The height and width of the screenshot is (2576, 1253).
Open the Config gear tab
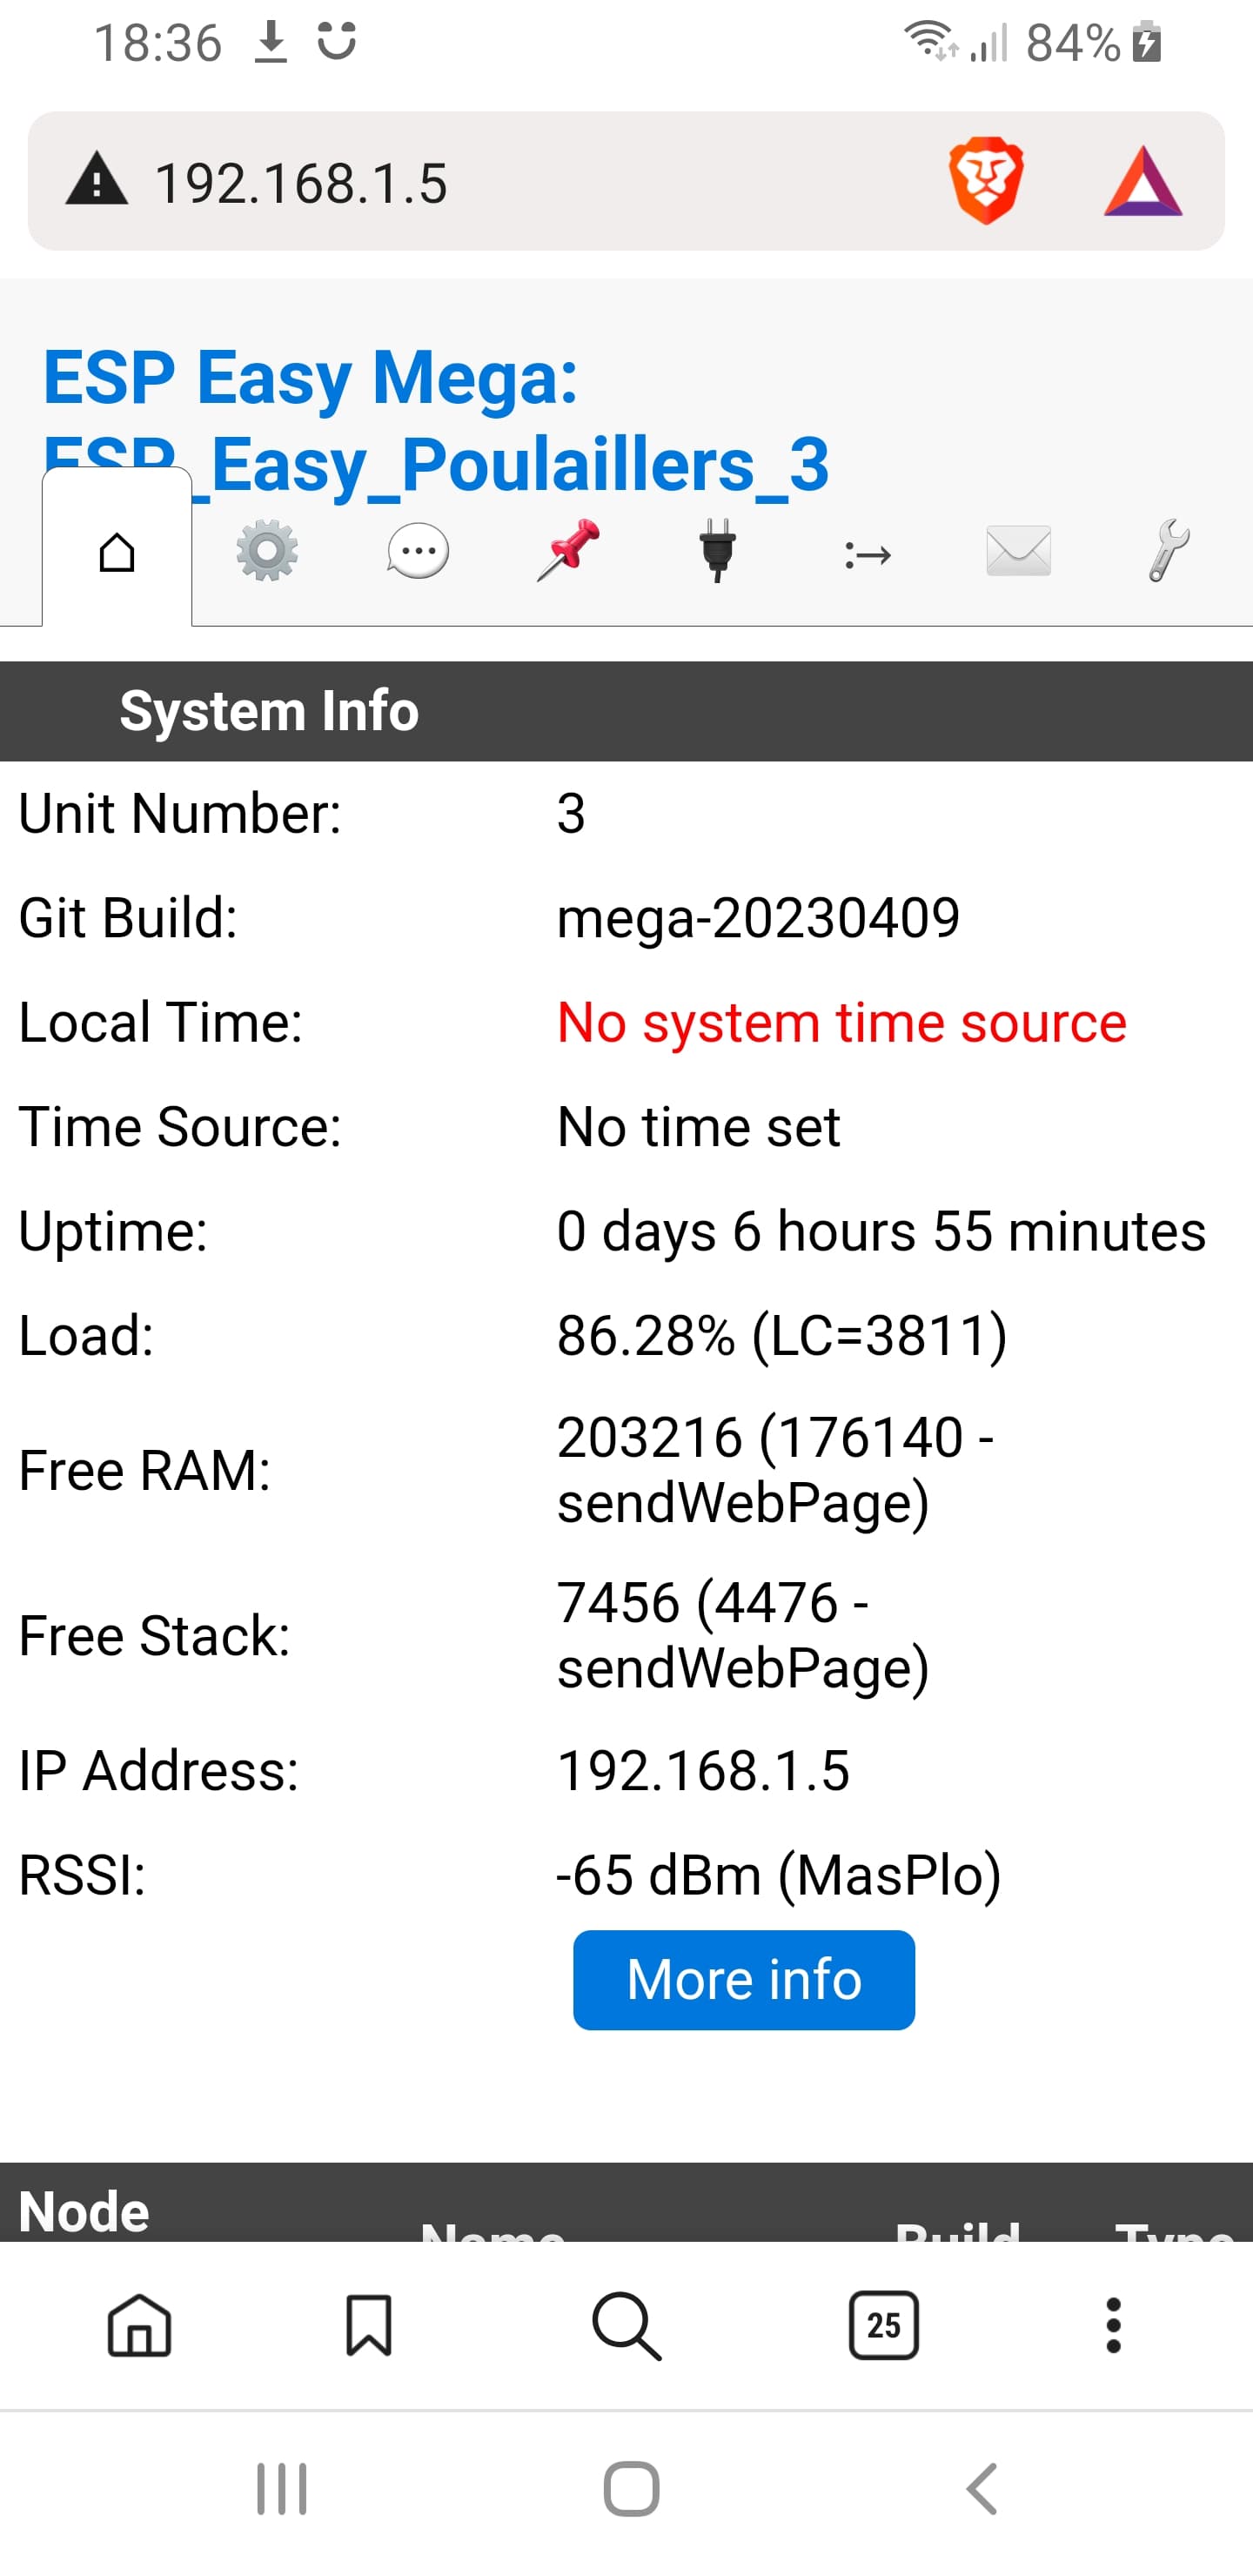tap(267, 551)
